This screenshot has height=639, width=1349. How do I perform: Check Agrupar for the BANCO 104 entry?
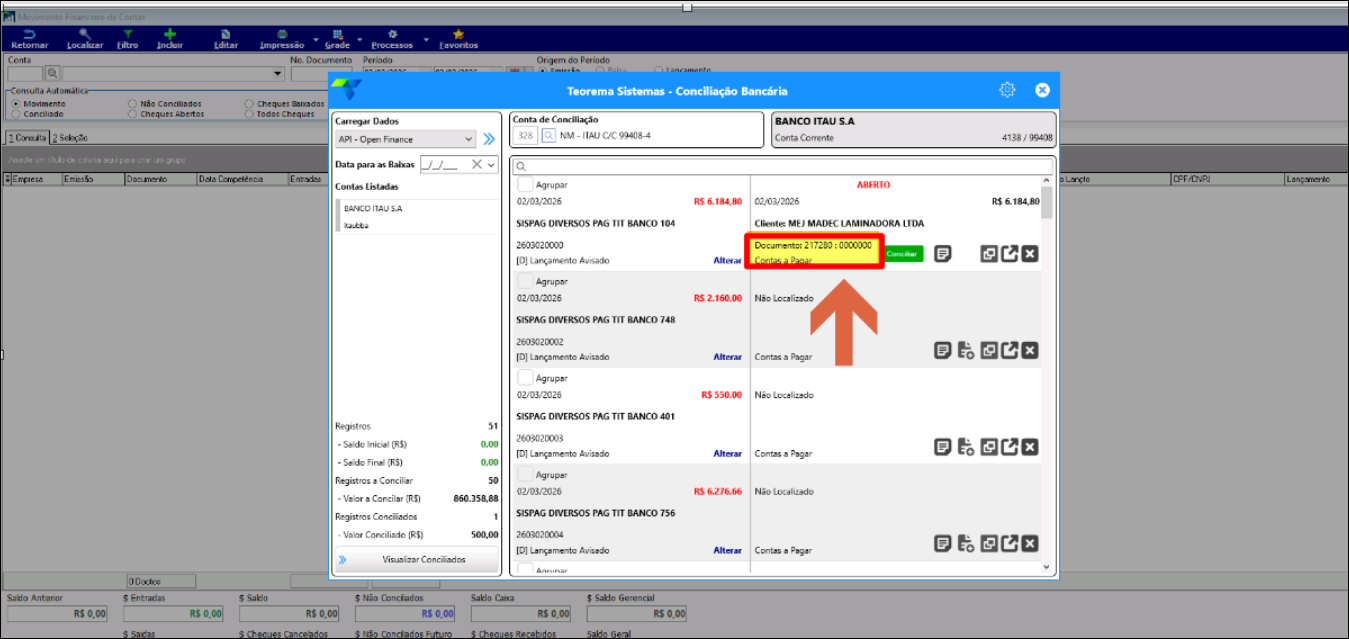[525, 185]
